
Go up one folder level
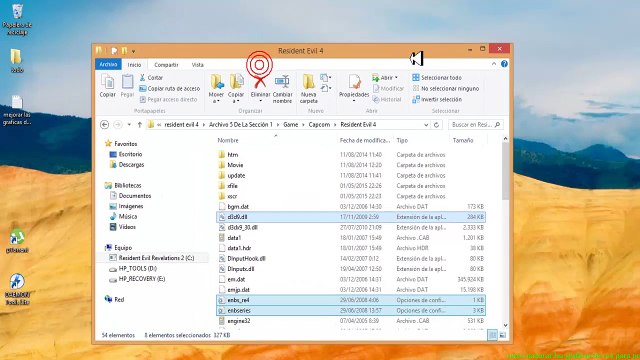click(140, 124)
